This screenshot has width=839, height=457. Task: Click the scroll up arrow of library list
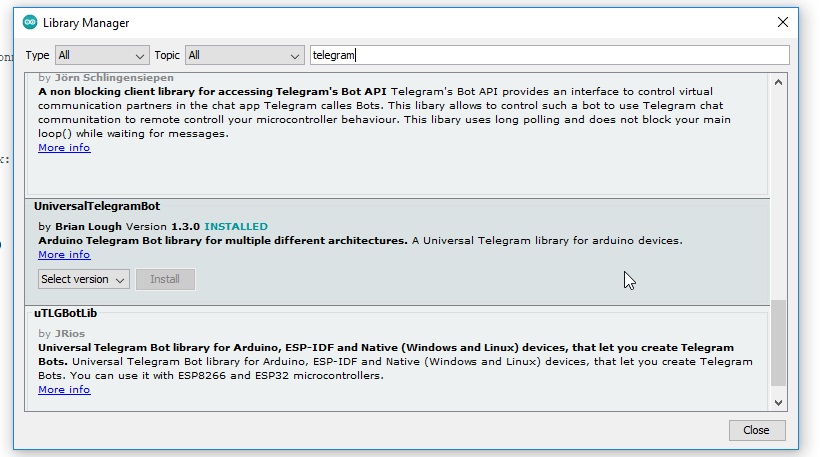(x=779, y=82)
